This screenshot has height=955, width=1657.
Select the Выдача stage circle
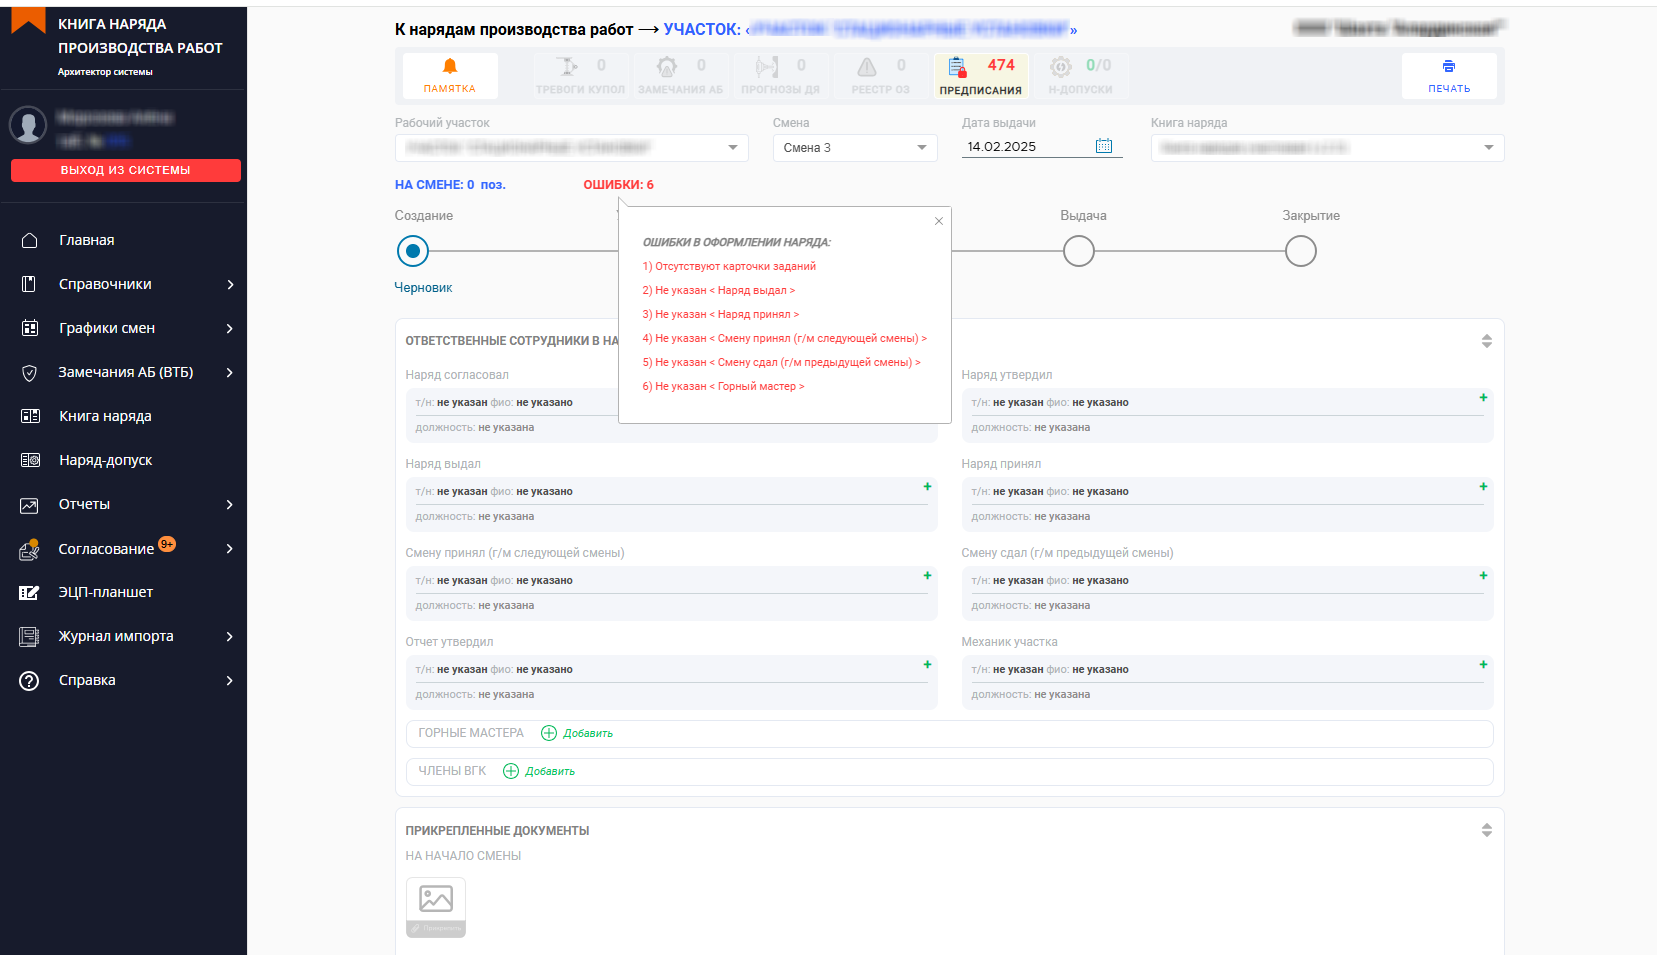click(1078, 251)
